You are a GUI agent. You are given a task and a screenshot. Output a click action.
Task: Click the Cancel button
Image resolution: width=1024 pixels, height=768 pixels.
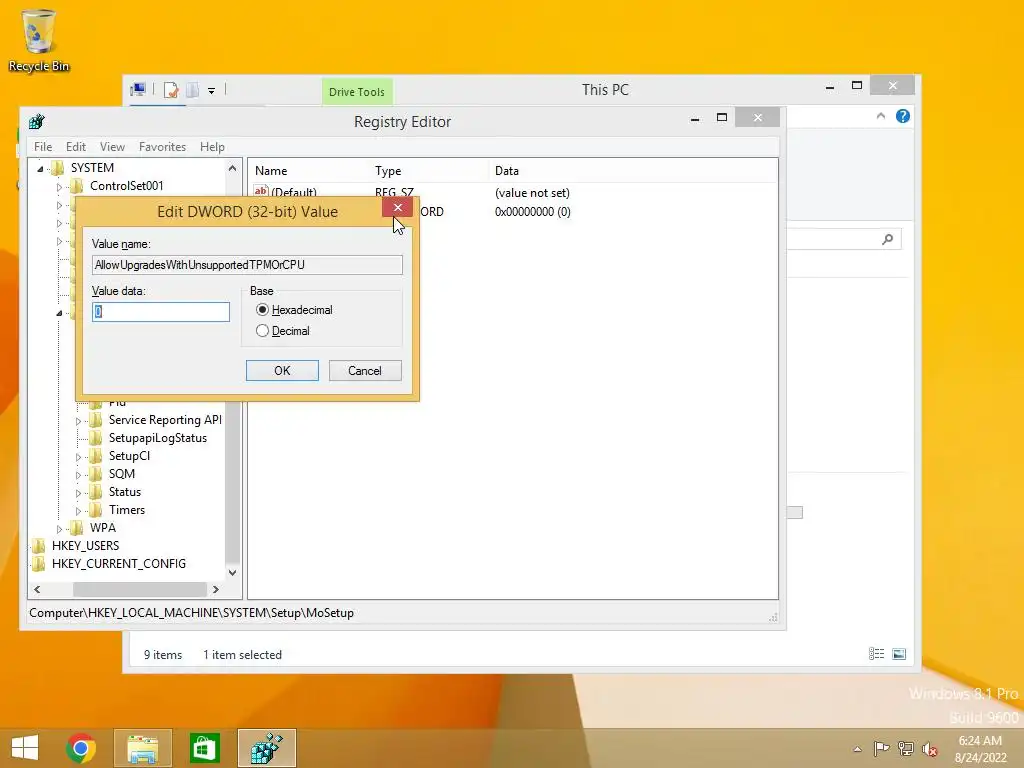tap(365, 370)
